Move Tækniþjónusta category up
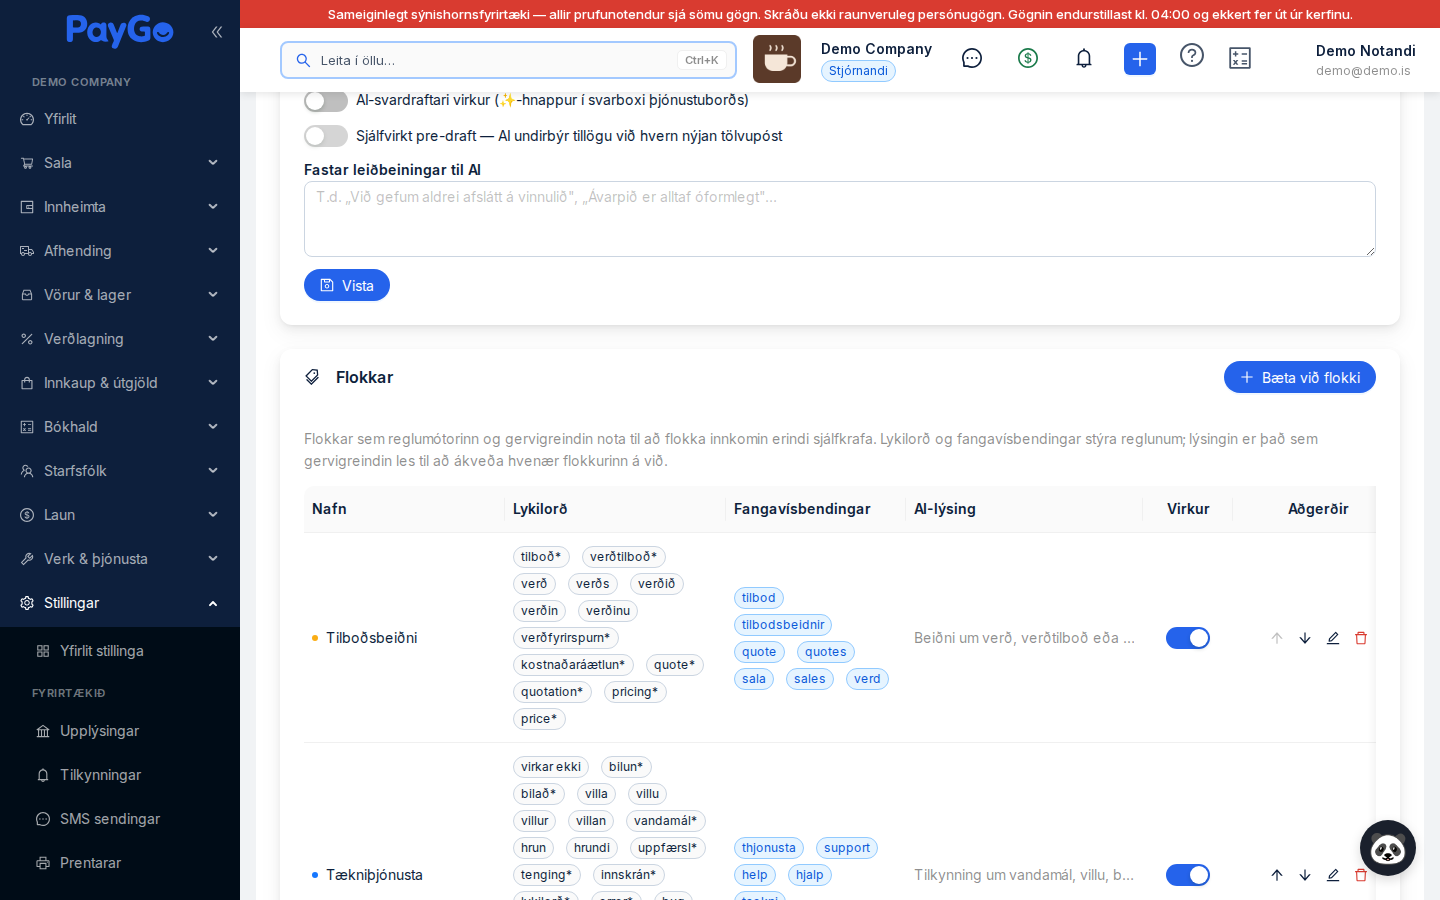Screen dimensions: 1440x900 tap(1277, 875)
